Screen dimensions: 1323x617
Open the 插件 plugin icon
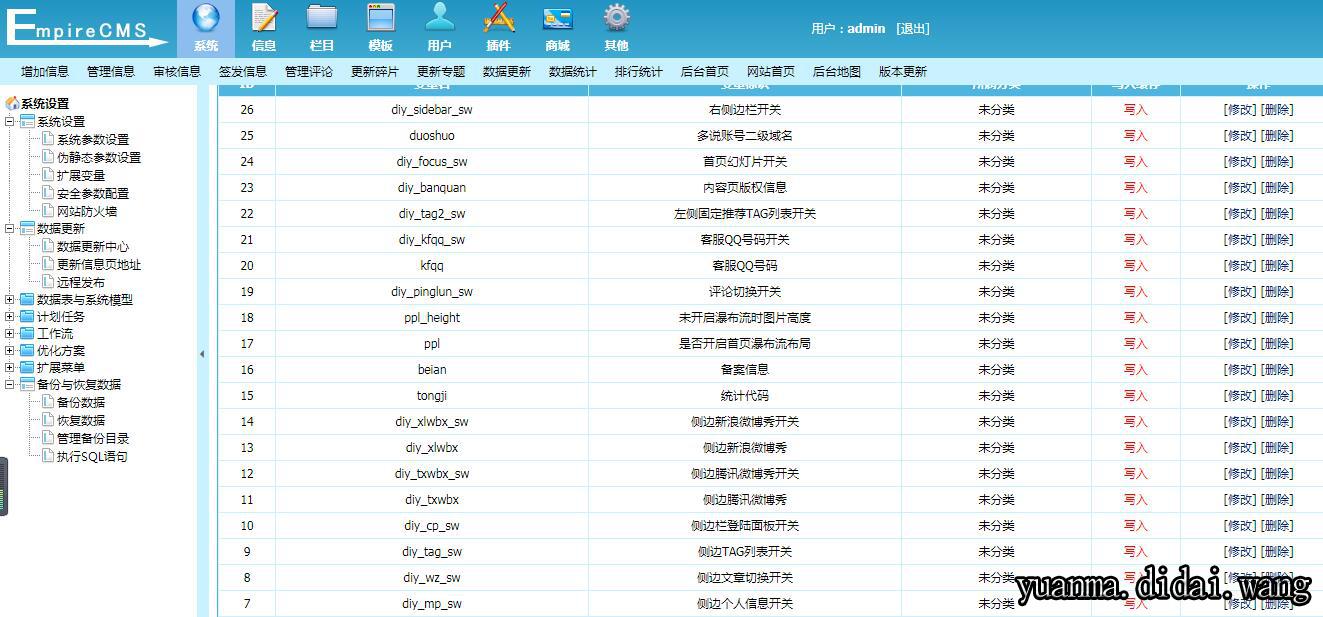(498, 19)
